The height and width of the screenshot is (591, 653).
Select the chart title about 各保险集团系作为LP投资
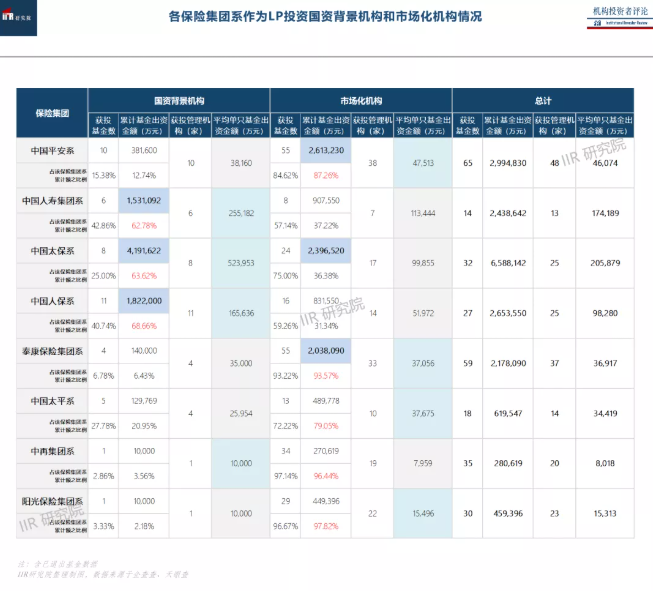[325, 17]
